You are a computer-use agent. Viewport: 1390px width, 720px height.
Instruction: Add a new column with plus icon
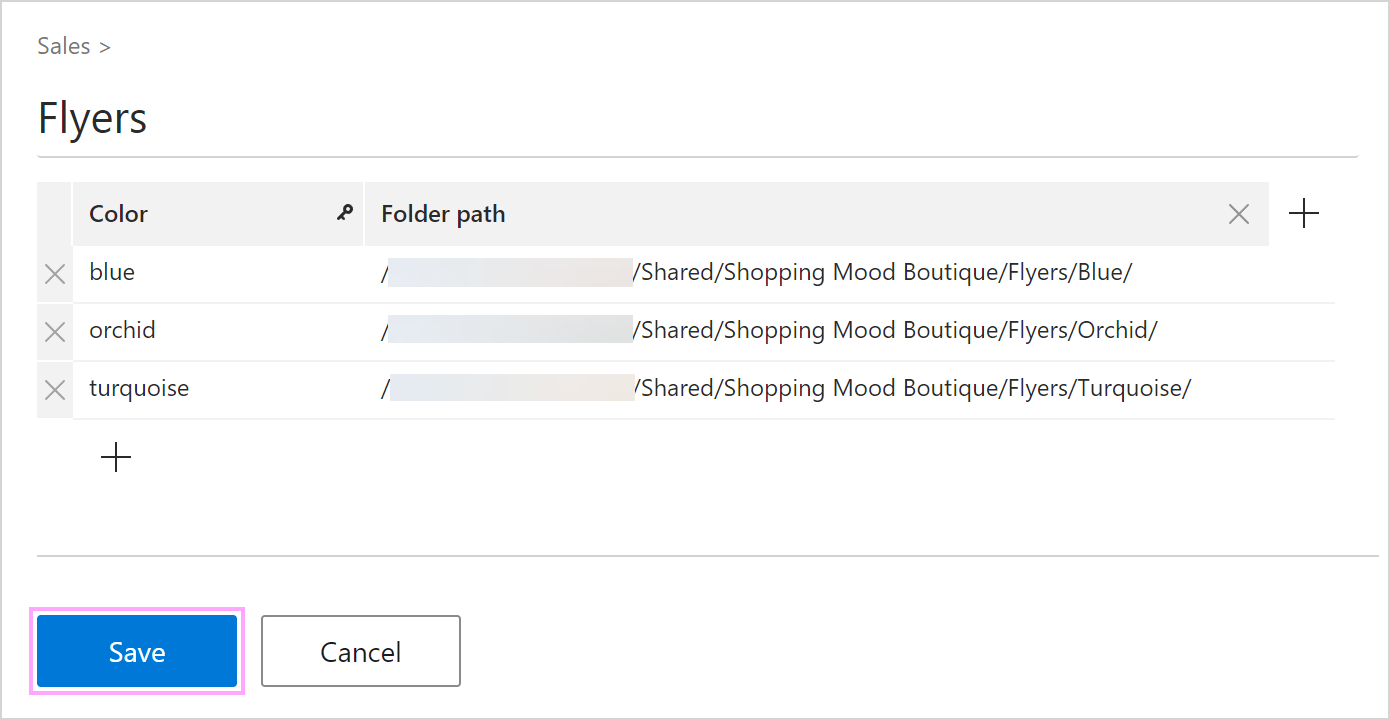pyautogui.click(x=1303, y=213)
